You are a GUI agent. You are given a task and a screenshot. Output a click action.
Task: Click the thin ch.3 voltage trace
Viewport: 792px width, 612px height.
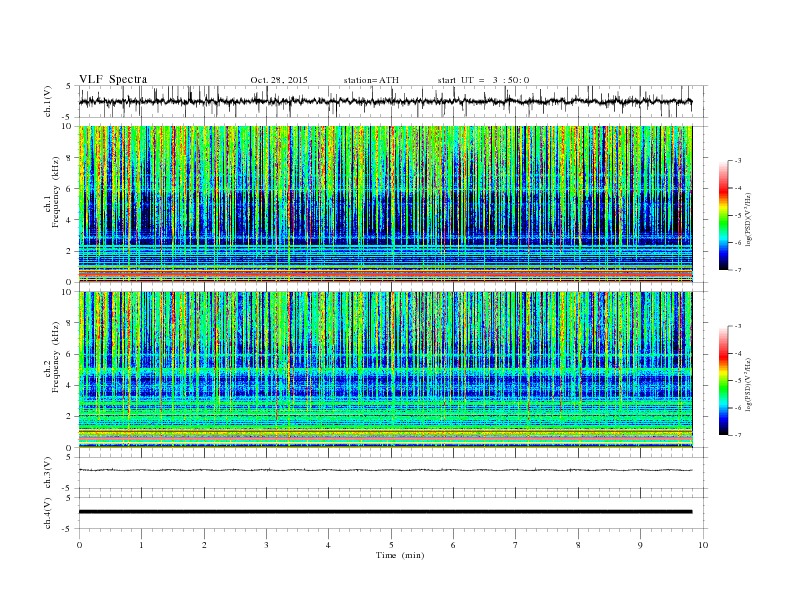[x=385, y=470]
